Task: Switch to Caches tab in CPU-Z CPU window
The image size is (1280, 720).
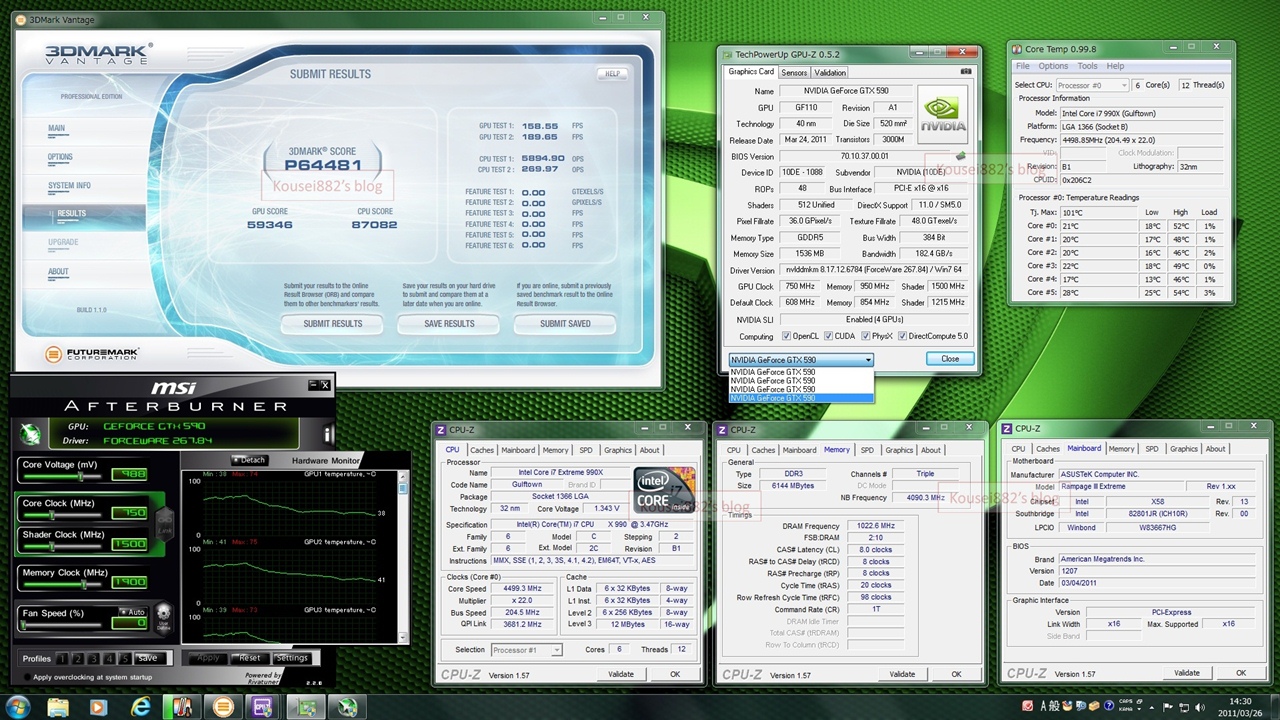Action: point(482,450)
